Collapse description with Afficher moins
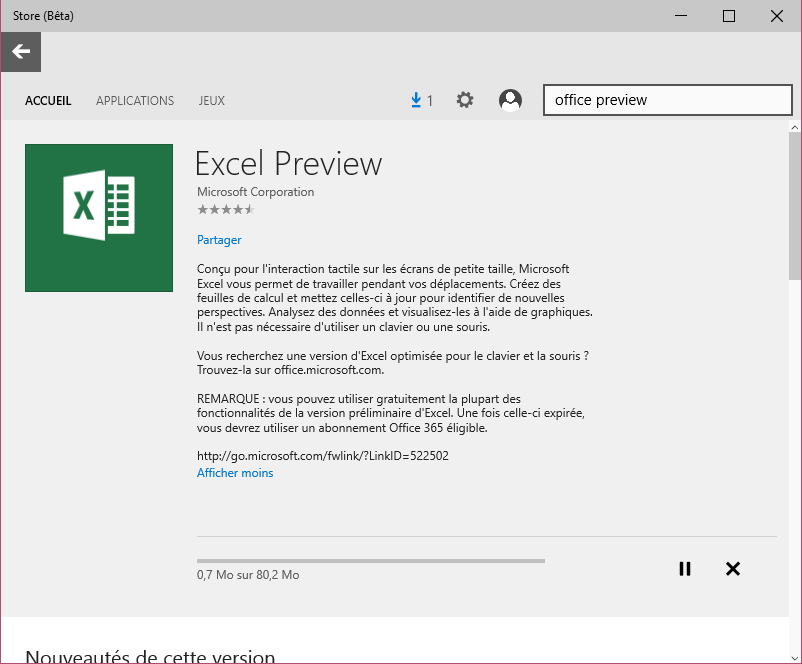The width and height of the screenshot is (802, 664). pos(235,473)
